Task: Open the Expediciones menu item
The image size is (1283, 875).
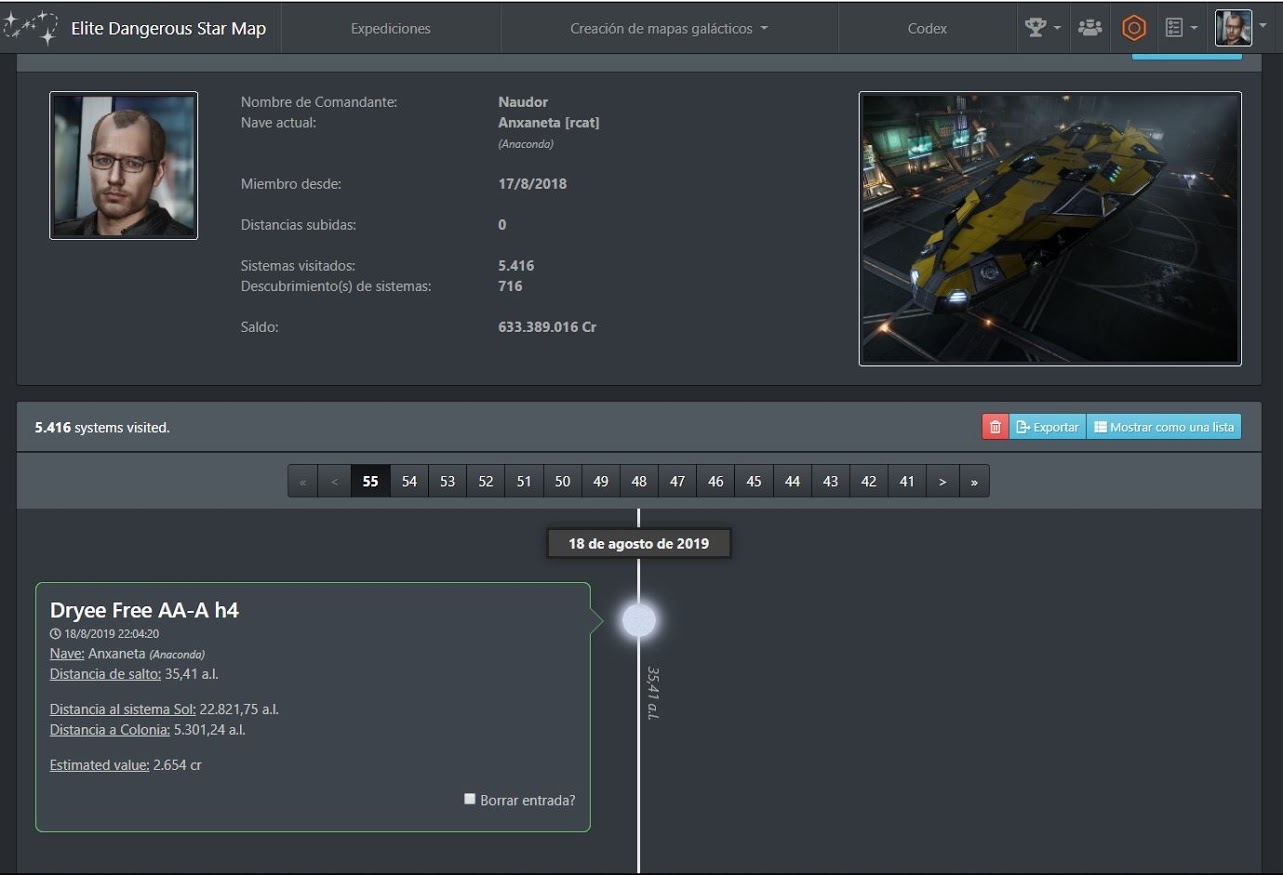Action: (391, 28)
